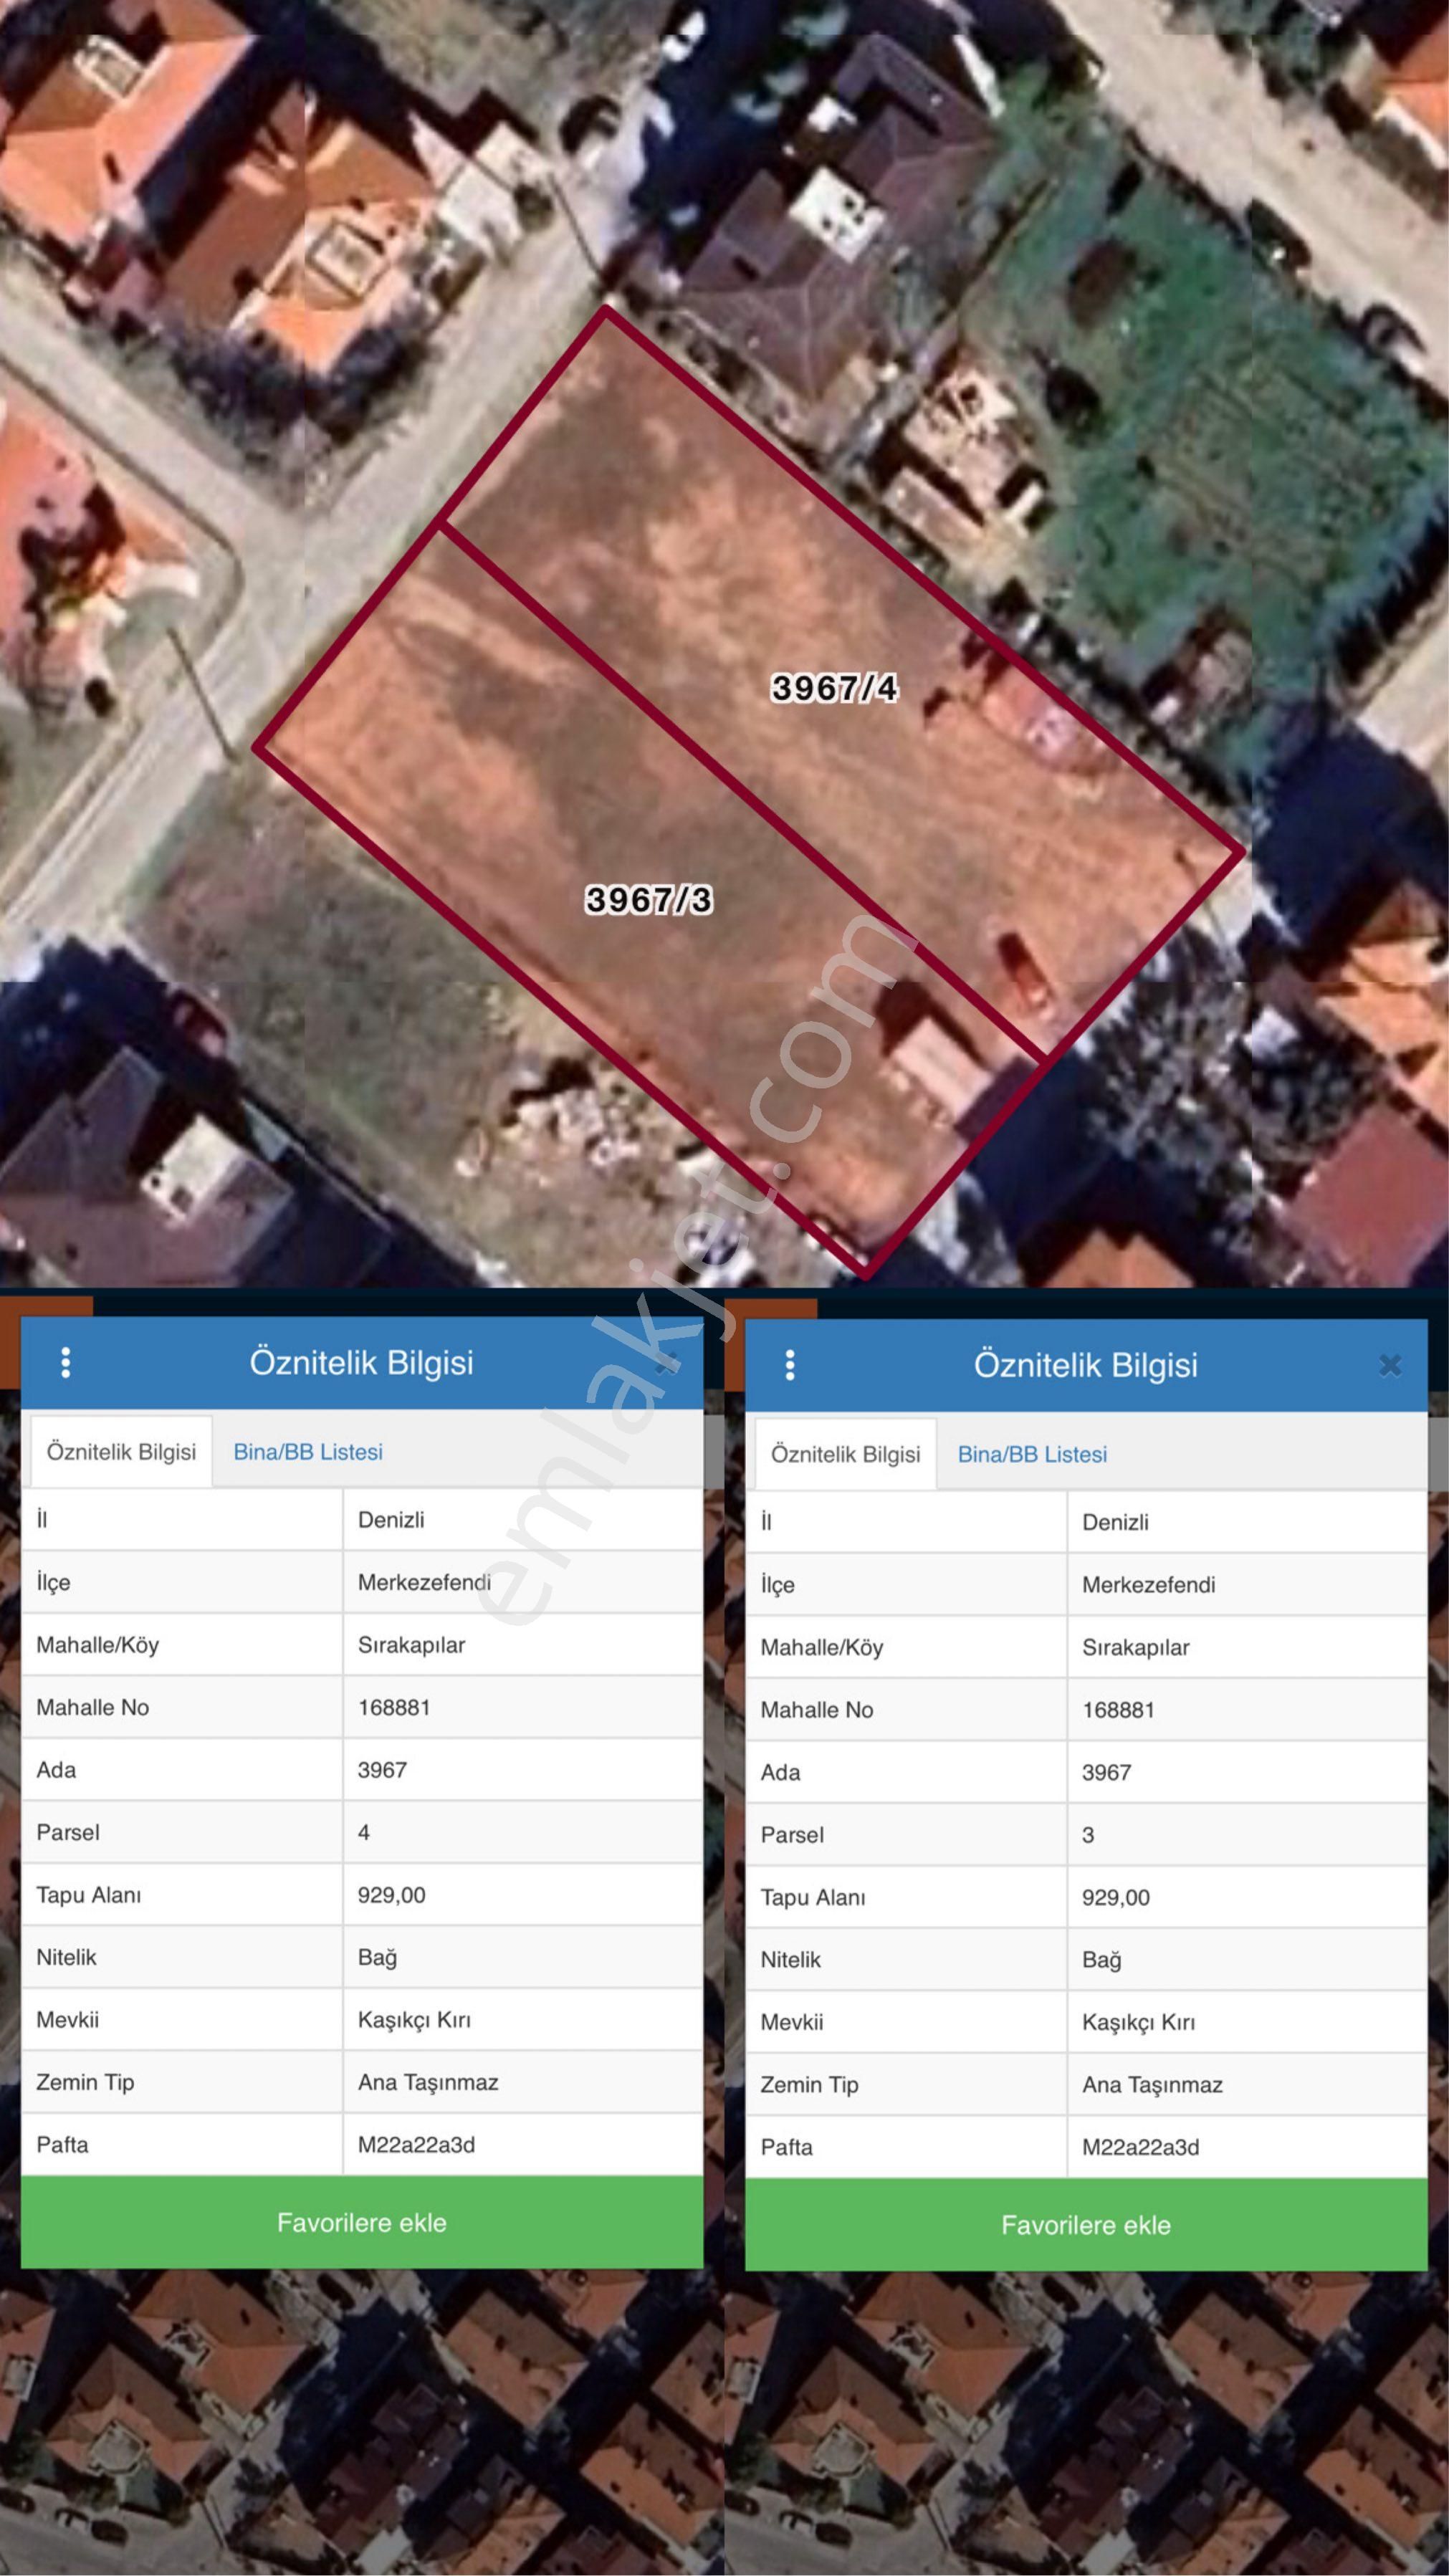Click Ana Taşınmaz in the left panel

pos(428,2083)
